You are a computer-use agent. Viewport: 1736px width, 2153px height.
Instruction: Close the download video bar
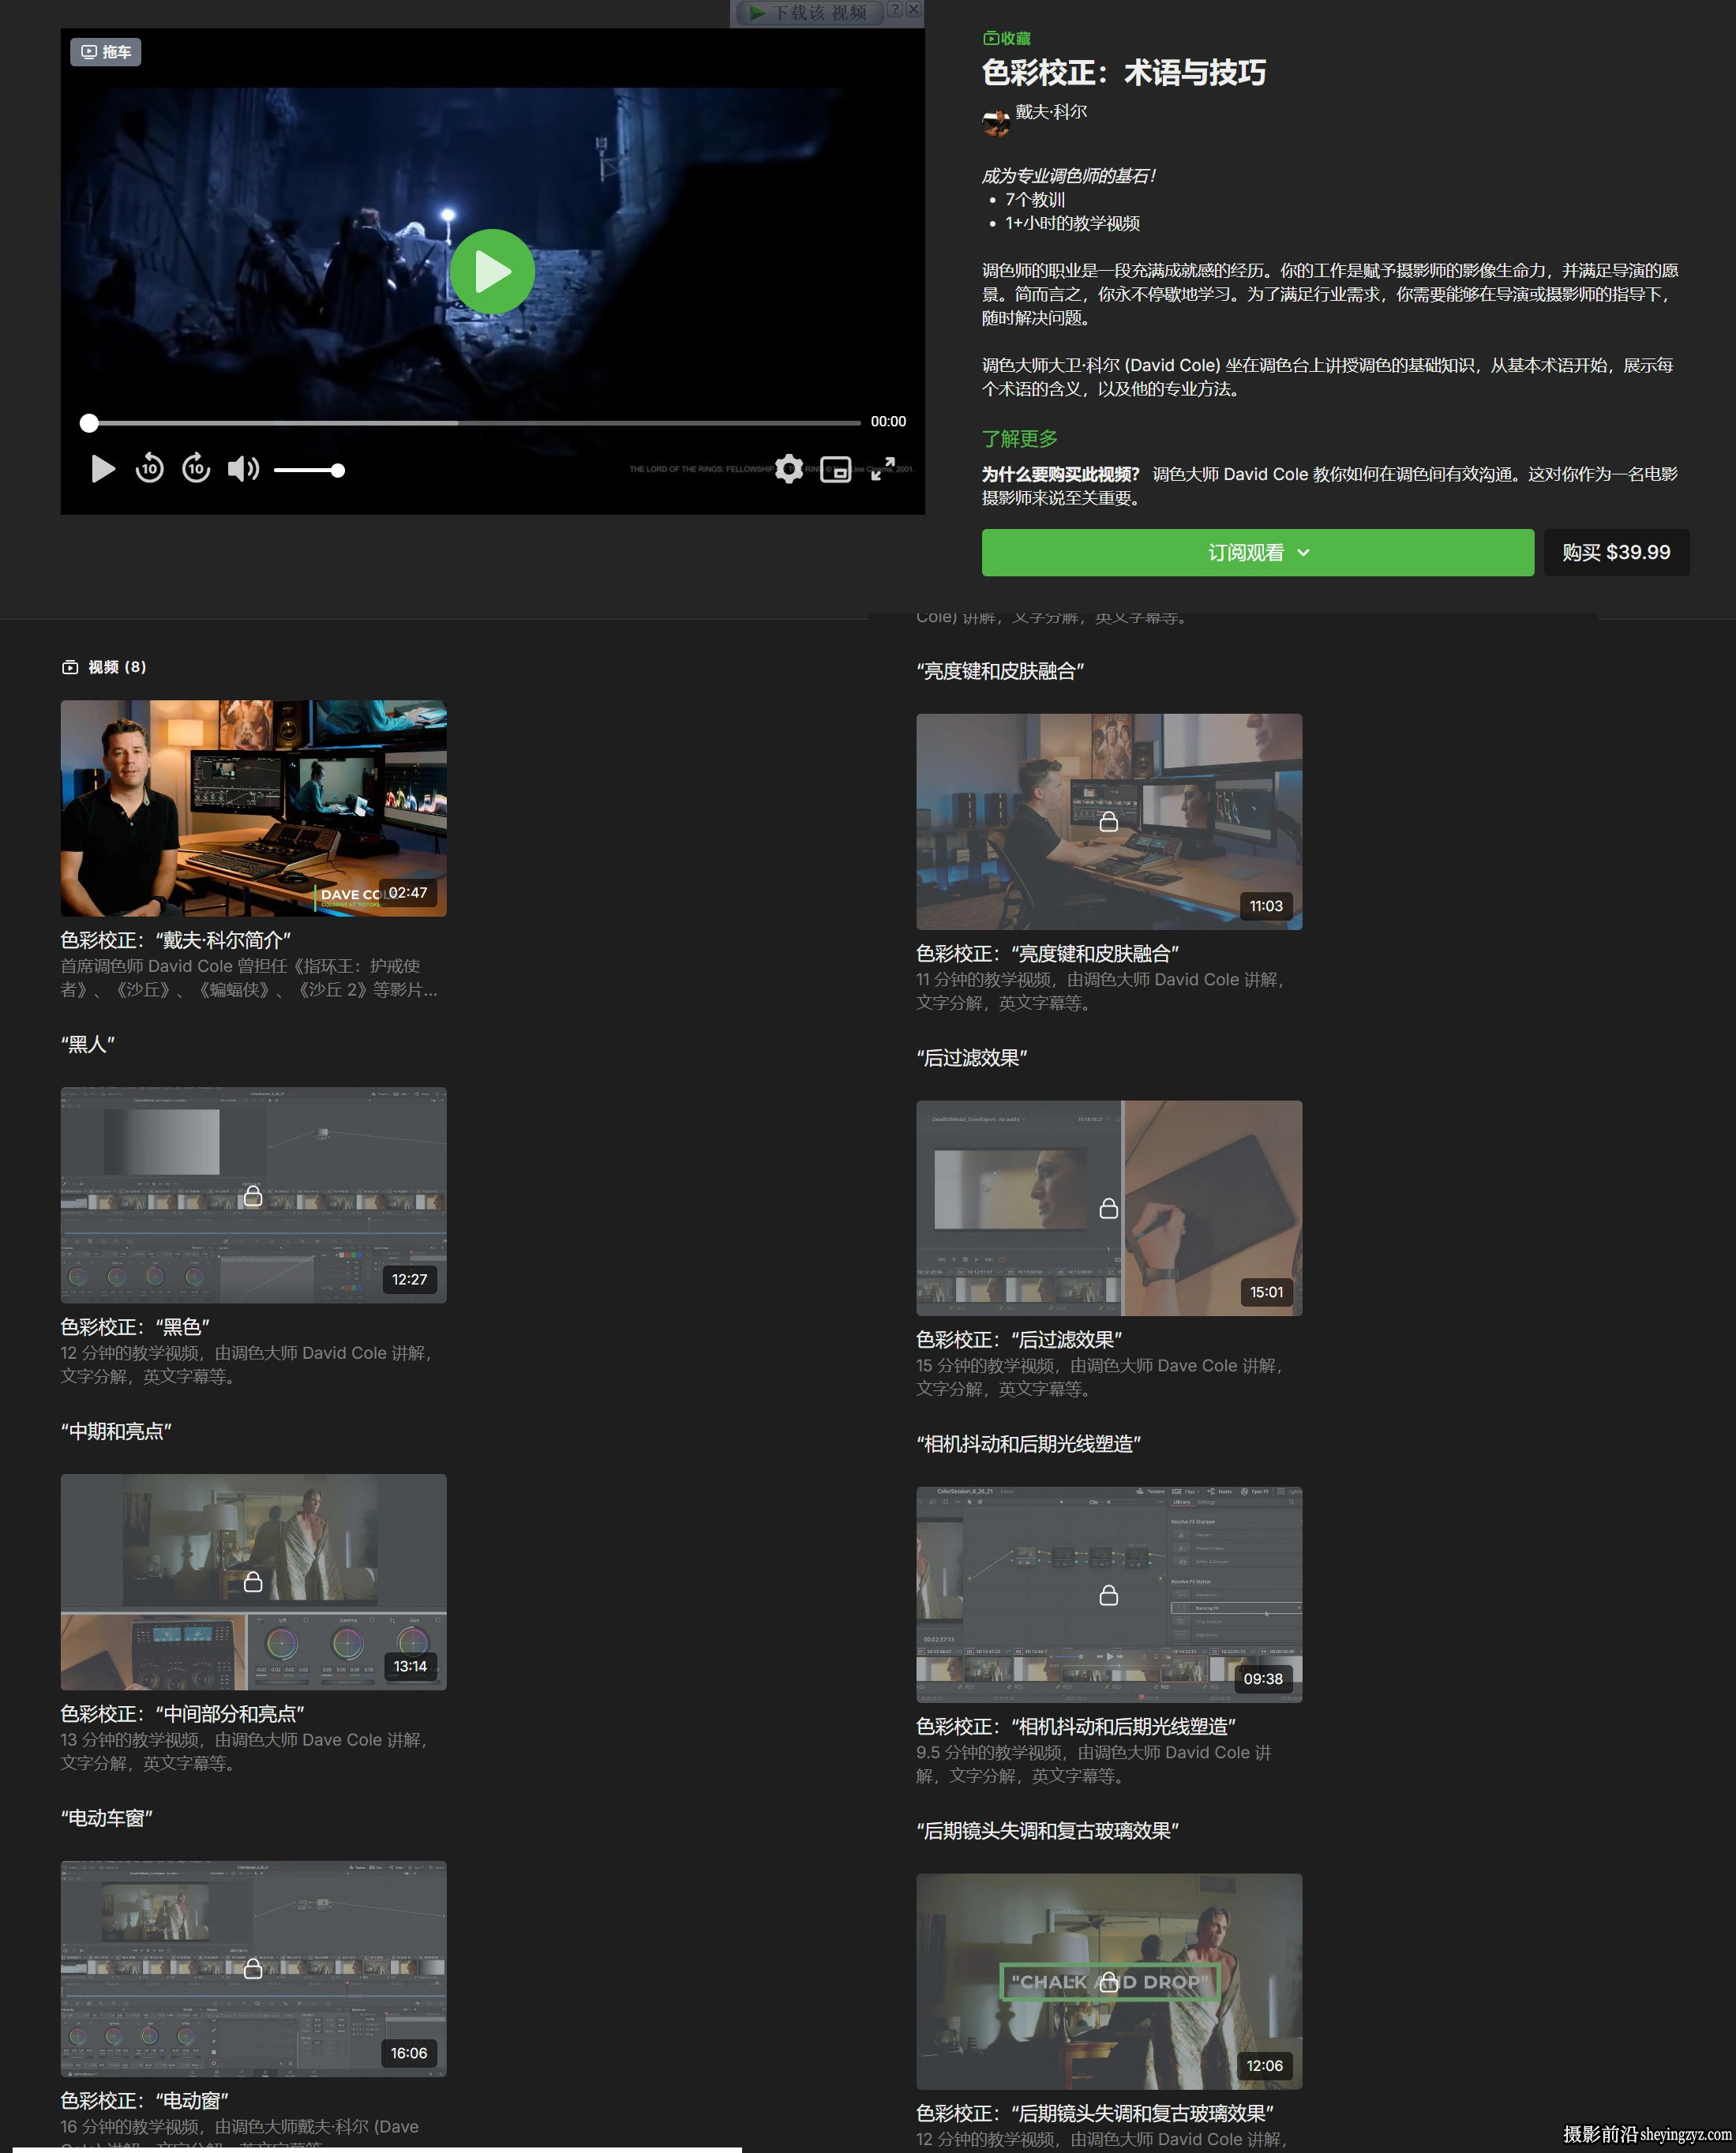(913, 9)
